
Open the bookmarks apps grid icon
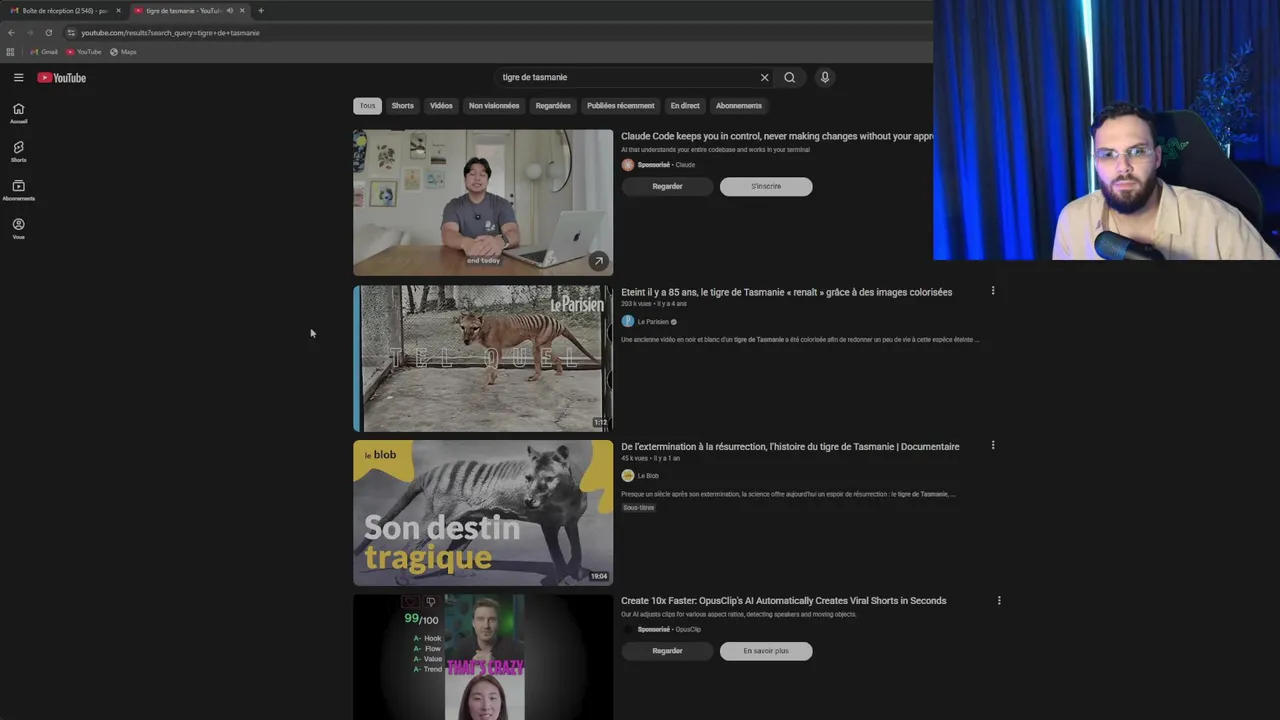[x=11, y=52]
